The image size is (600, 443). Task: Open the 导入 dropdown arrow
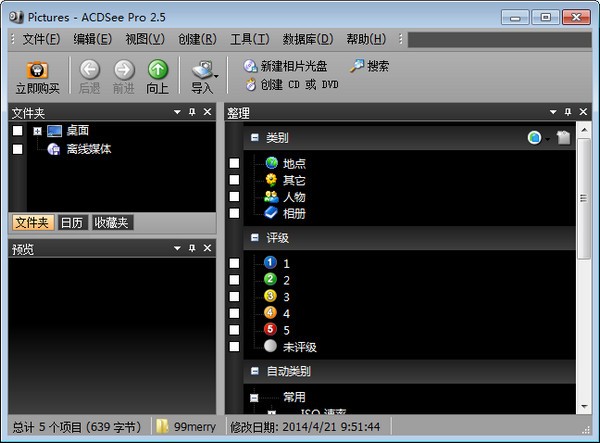pyautogui.click(x=216, y=76)
